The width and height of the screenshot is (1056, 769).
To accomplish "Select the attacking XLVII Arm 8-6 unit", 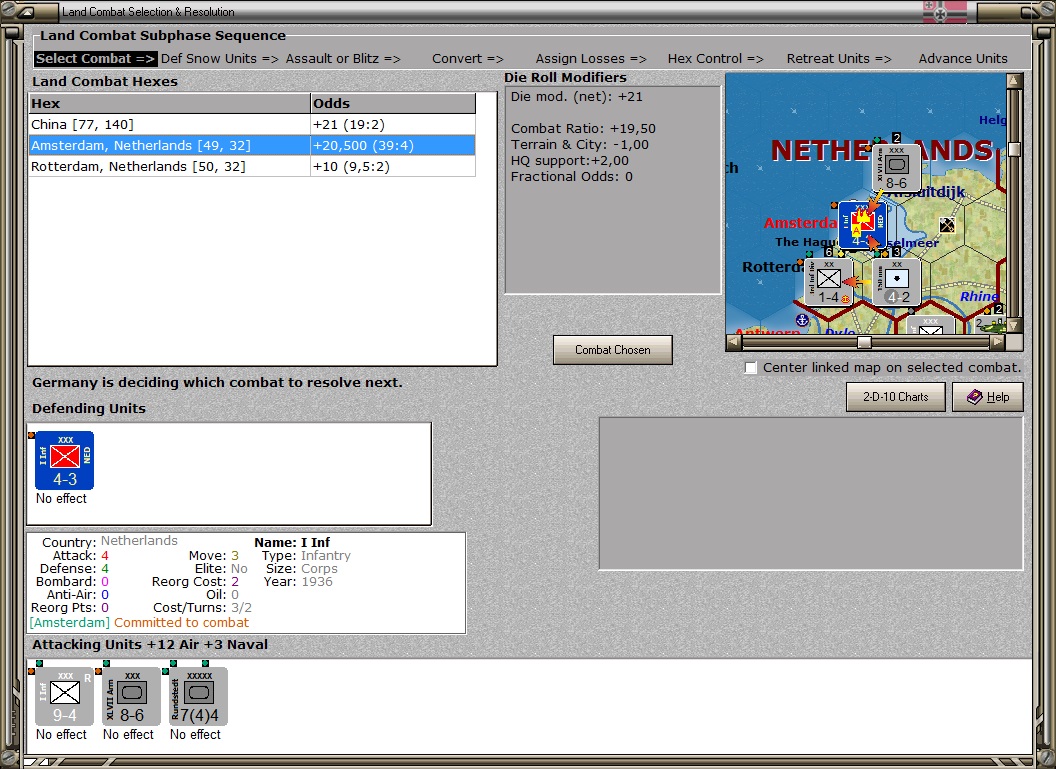I will [x=131, y=696].
